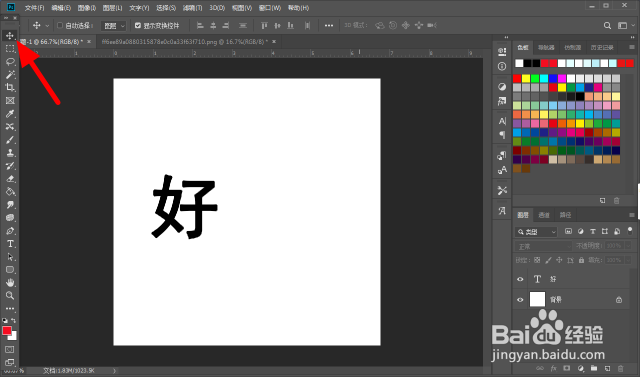Pick the cyan swatch in first grid row
Screen dimensions: 640x377
[x=544, y=78]
